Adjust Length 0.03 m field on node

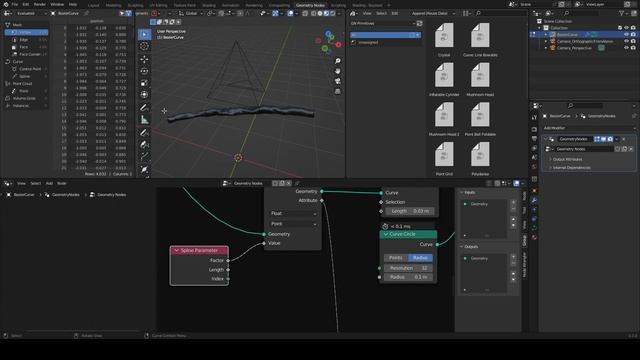point(409,211)
